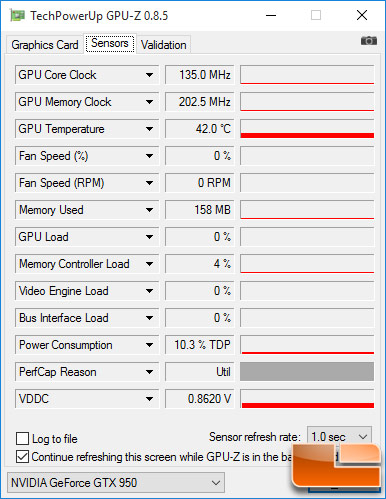Close the GPU-Z window

click(362, 15)
